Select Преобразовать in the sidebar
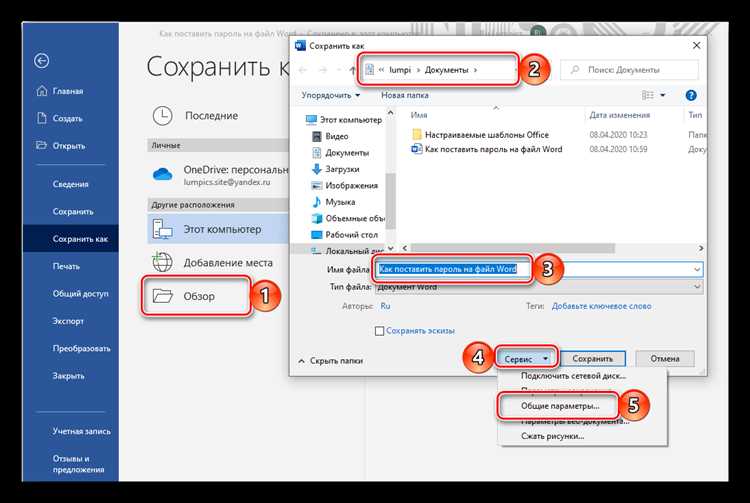 pos(81,349)
